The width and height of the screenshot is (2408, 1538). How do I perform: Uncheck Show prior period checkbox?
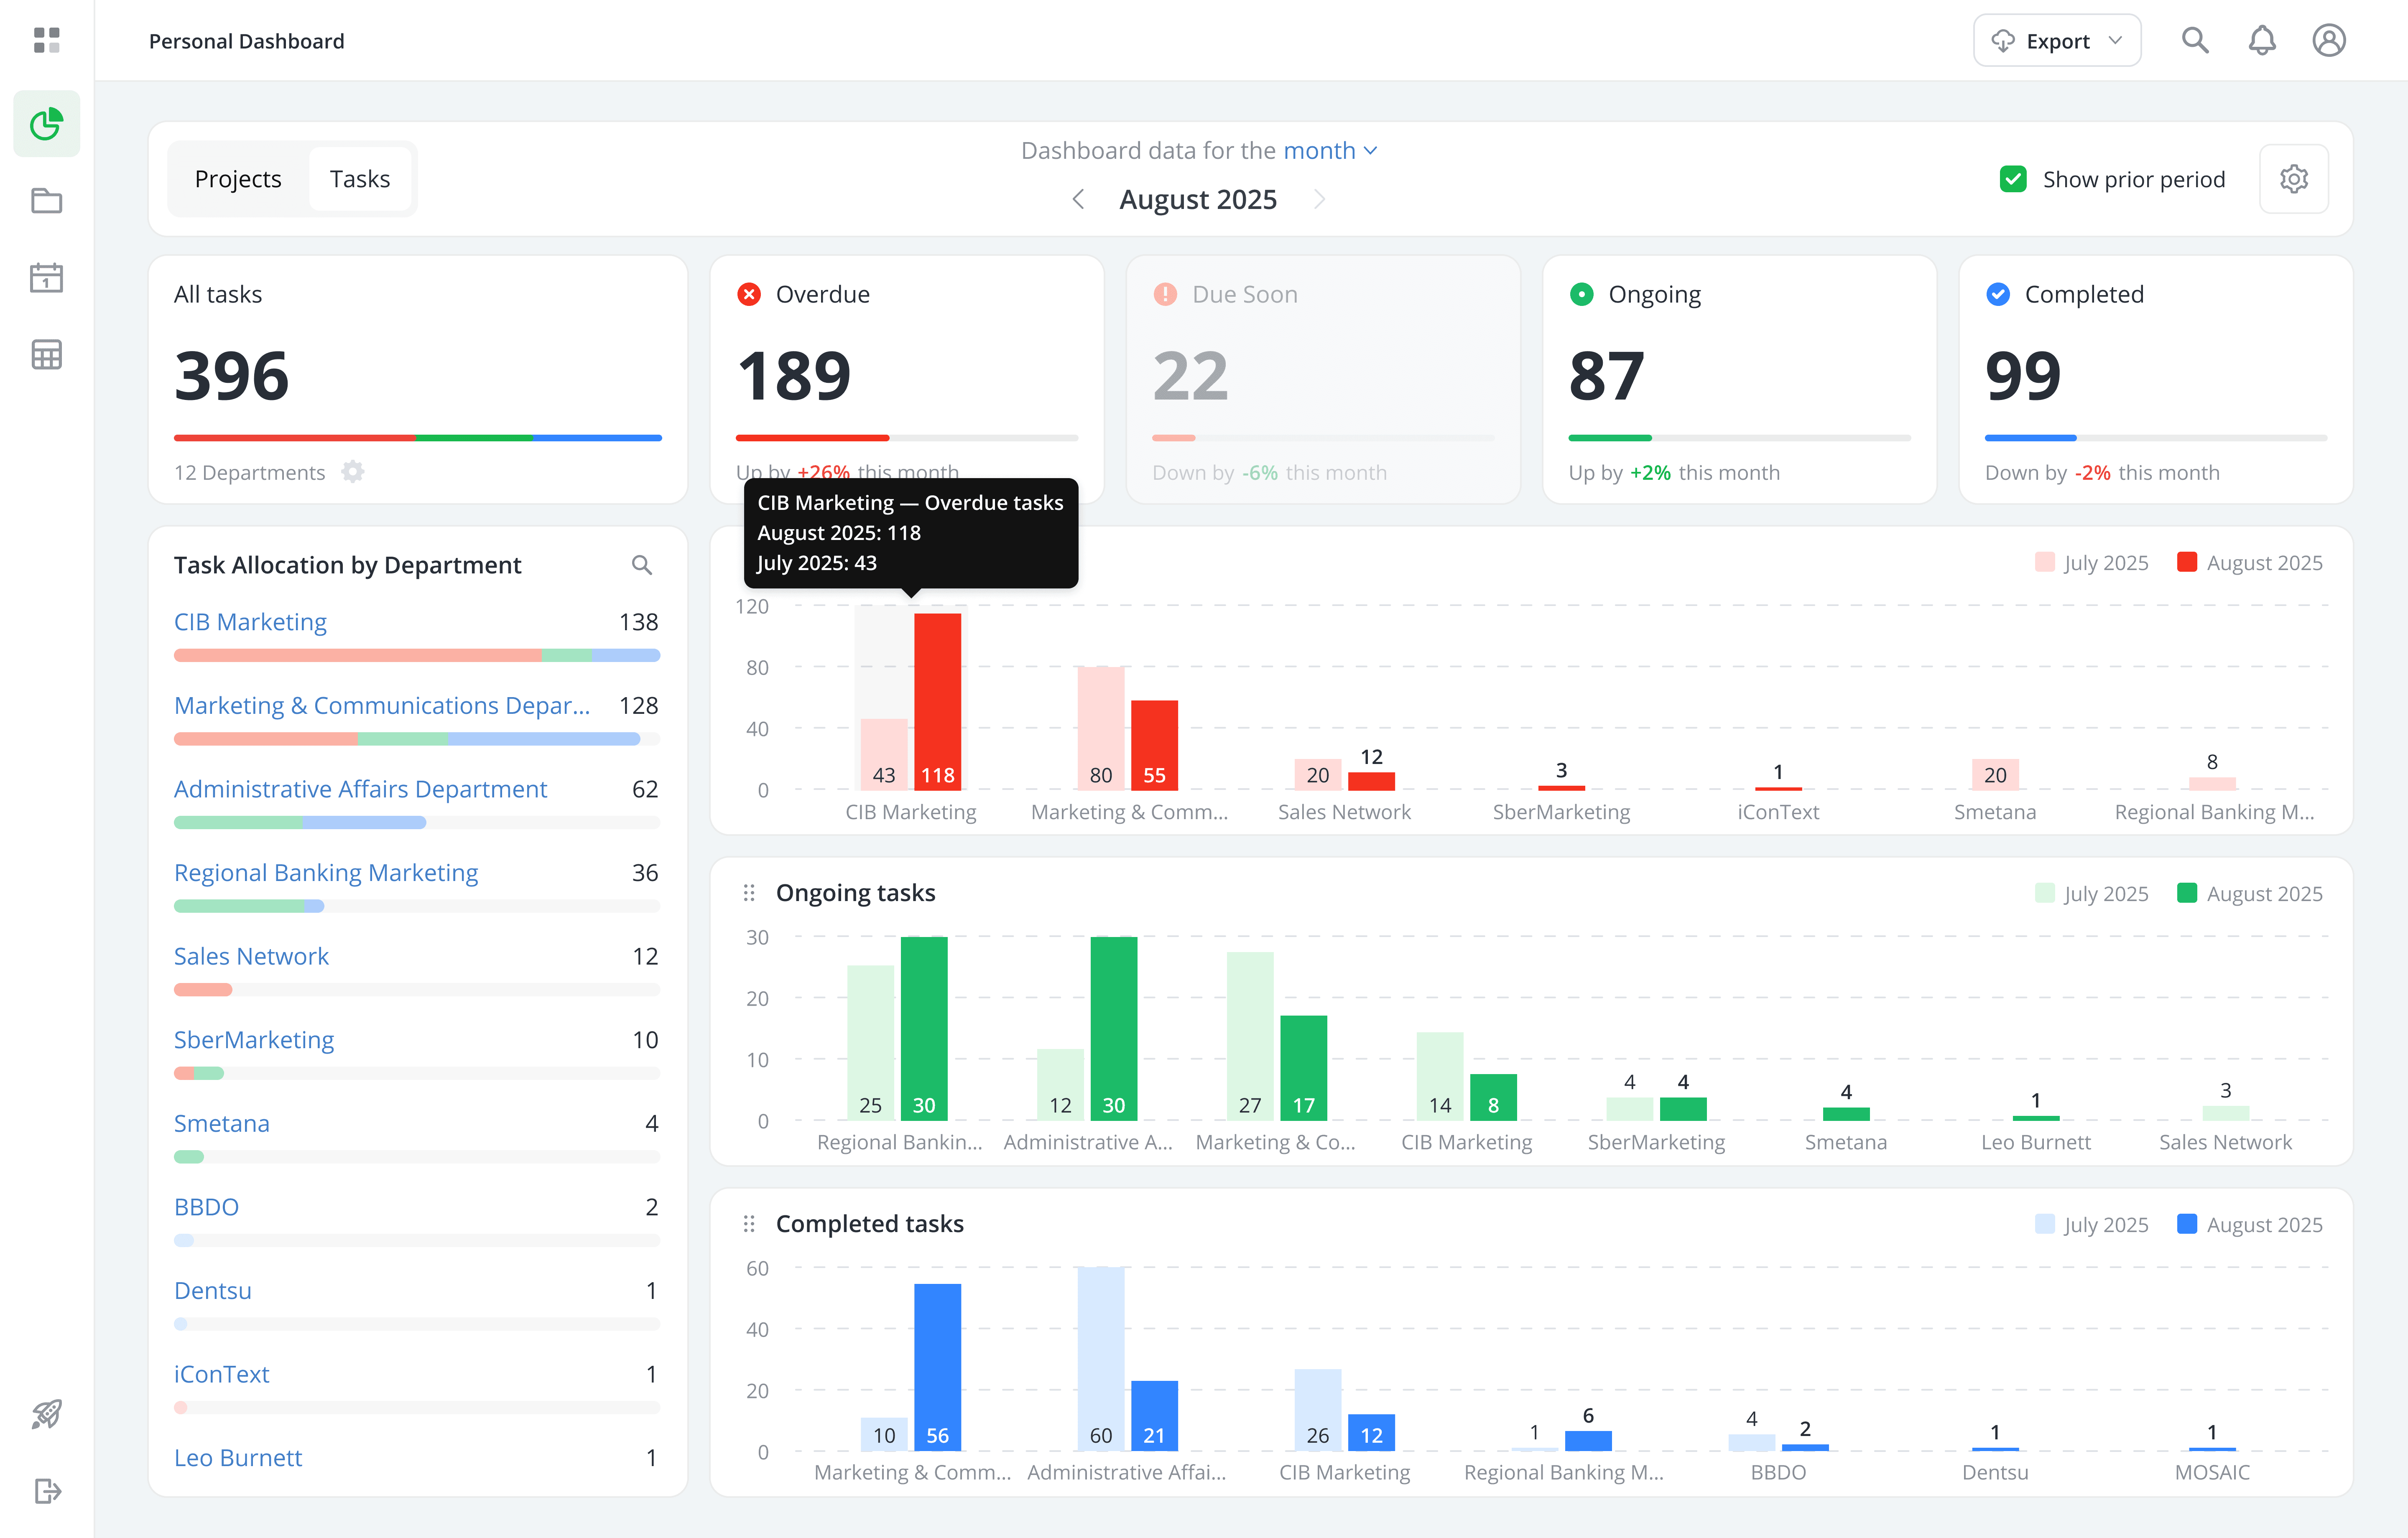click(x=2012, y=179)
